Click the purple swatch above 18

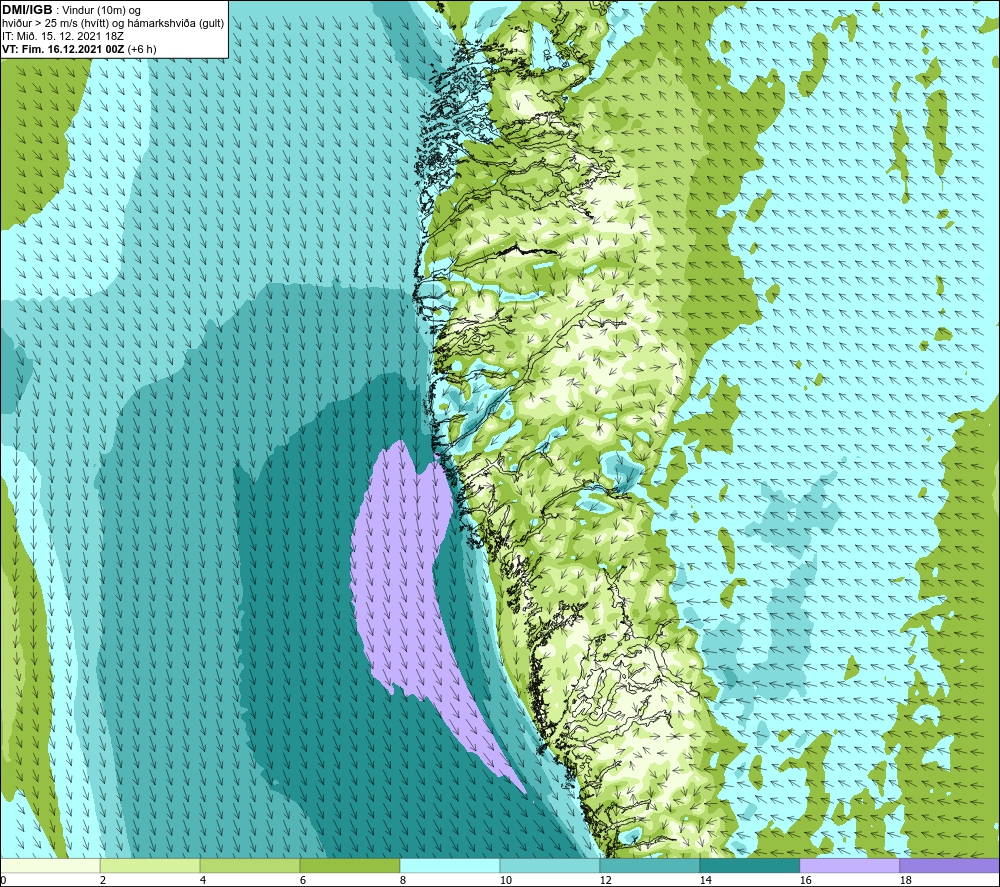pos(949,865)
